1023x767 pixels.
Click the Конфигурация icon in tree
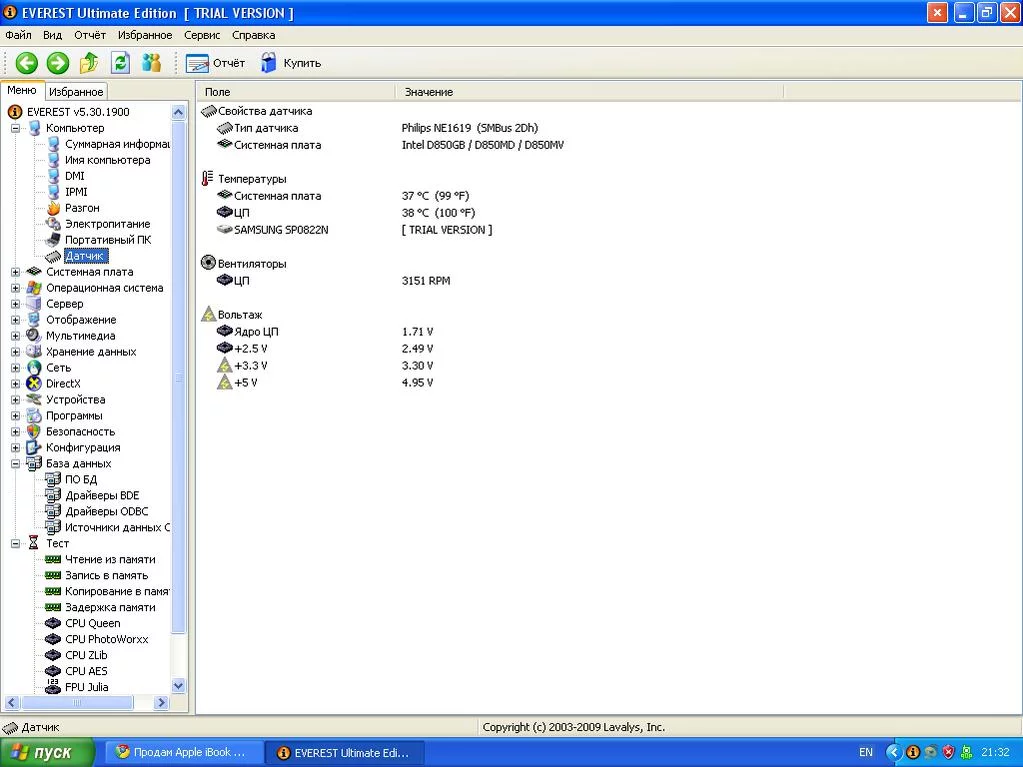[34, 448]
